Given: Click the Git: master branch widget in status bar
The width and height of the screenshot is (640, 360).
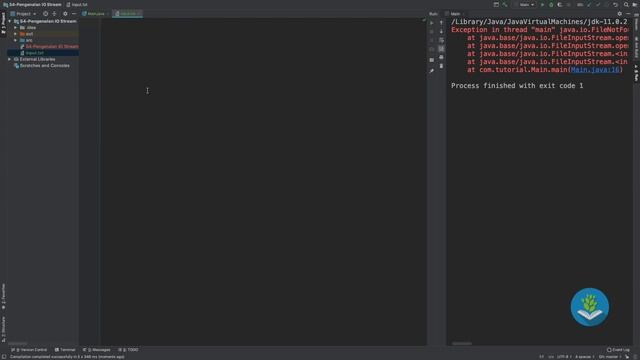Looking at the screenshot, I should [610, 357].
